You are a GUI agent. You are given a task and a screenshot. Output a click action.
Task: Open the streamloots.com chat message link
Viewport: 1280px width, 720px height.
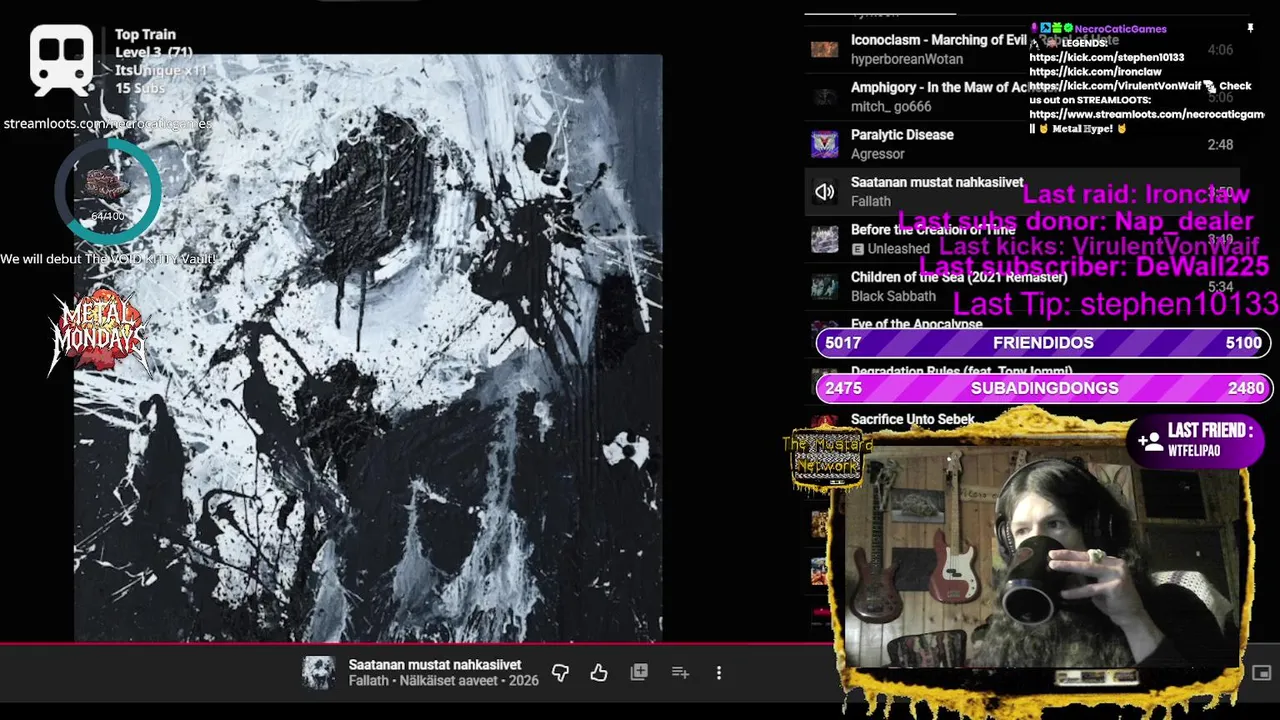1146,115
